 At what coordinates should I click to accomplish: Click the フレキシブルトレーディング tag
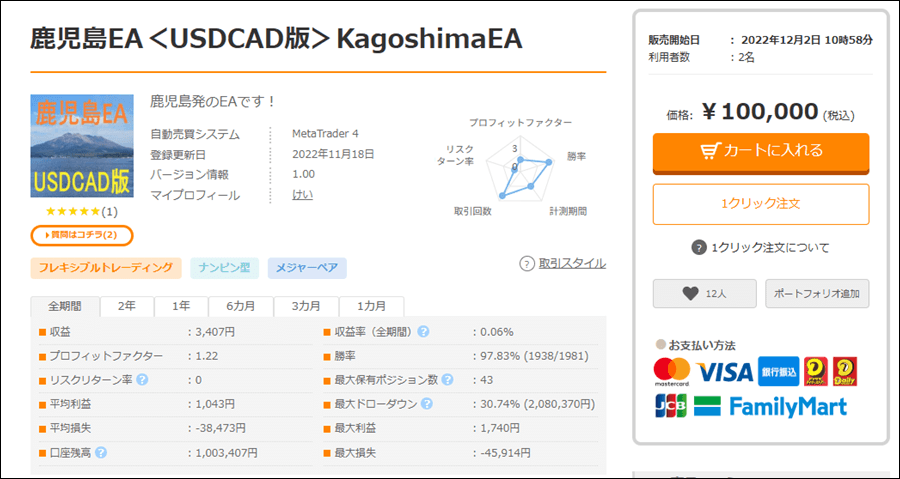tap(106, 268)
